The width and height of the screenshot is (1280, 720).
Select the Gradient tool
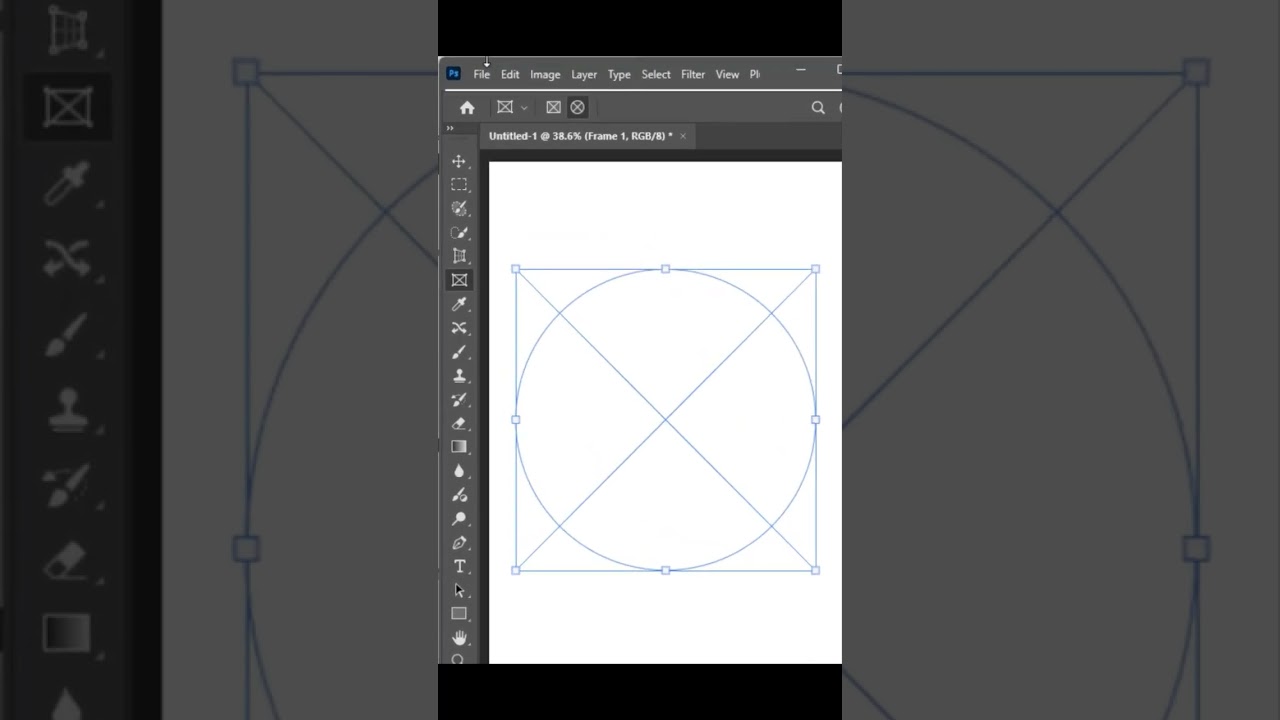tap(459, 447)
